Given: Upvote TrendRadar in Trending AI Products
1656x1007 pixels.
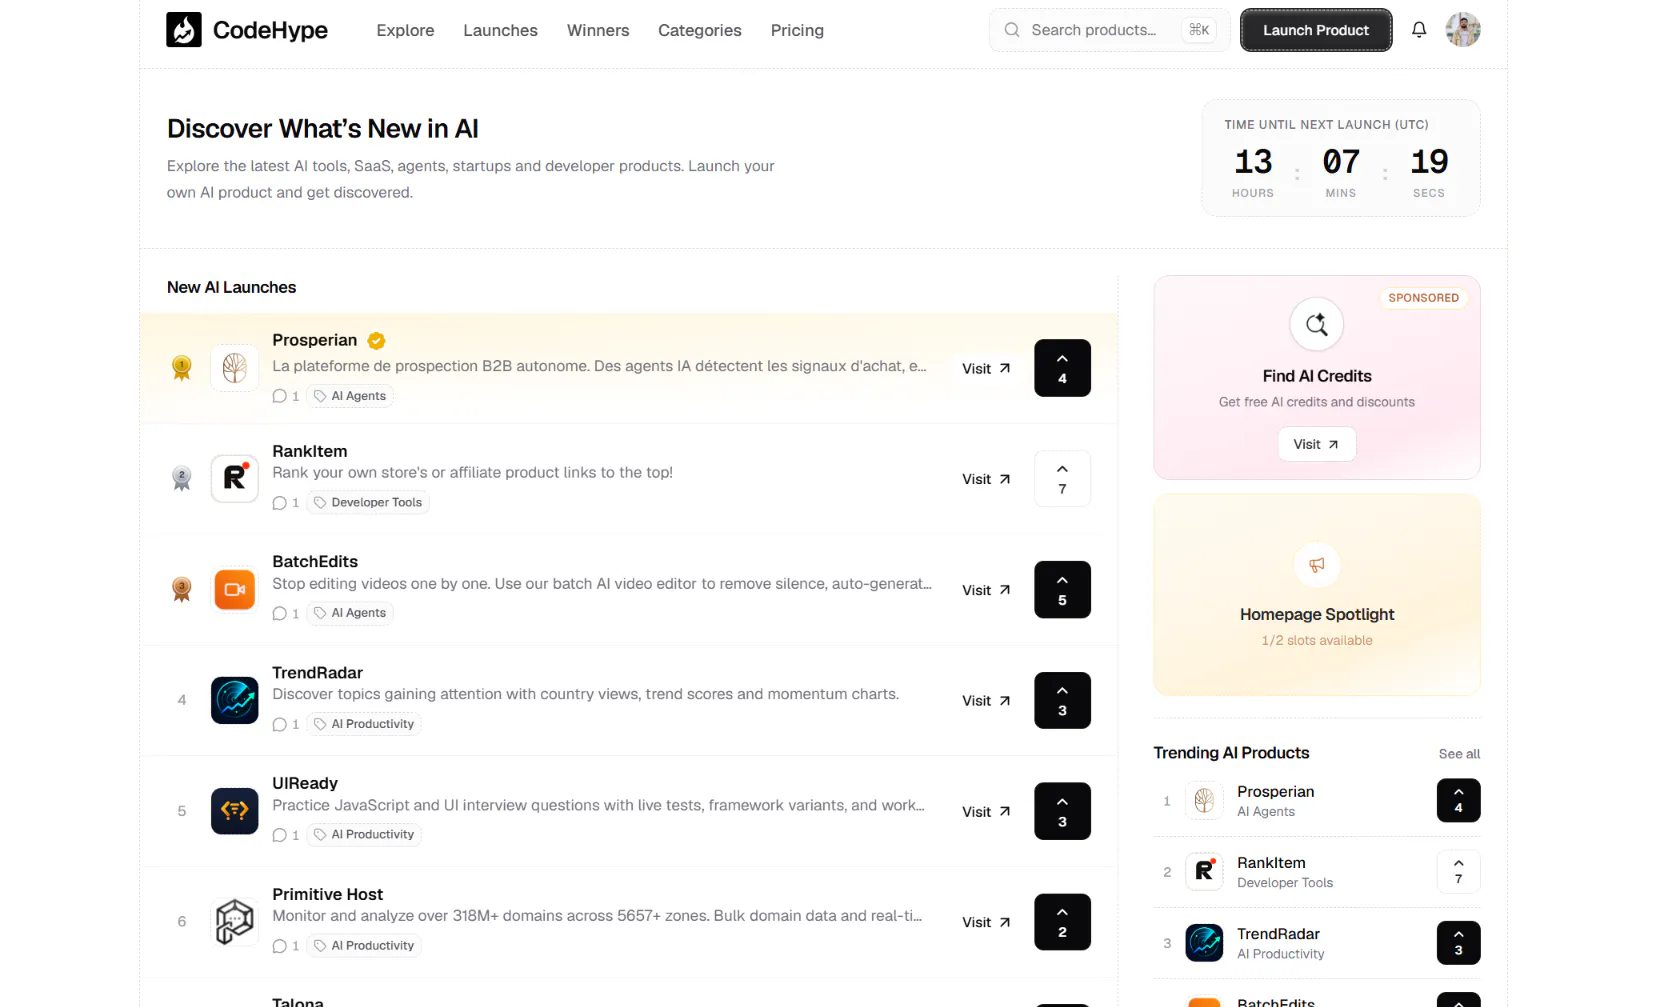Looking at the screenshot, I should 1459,943.
